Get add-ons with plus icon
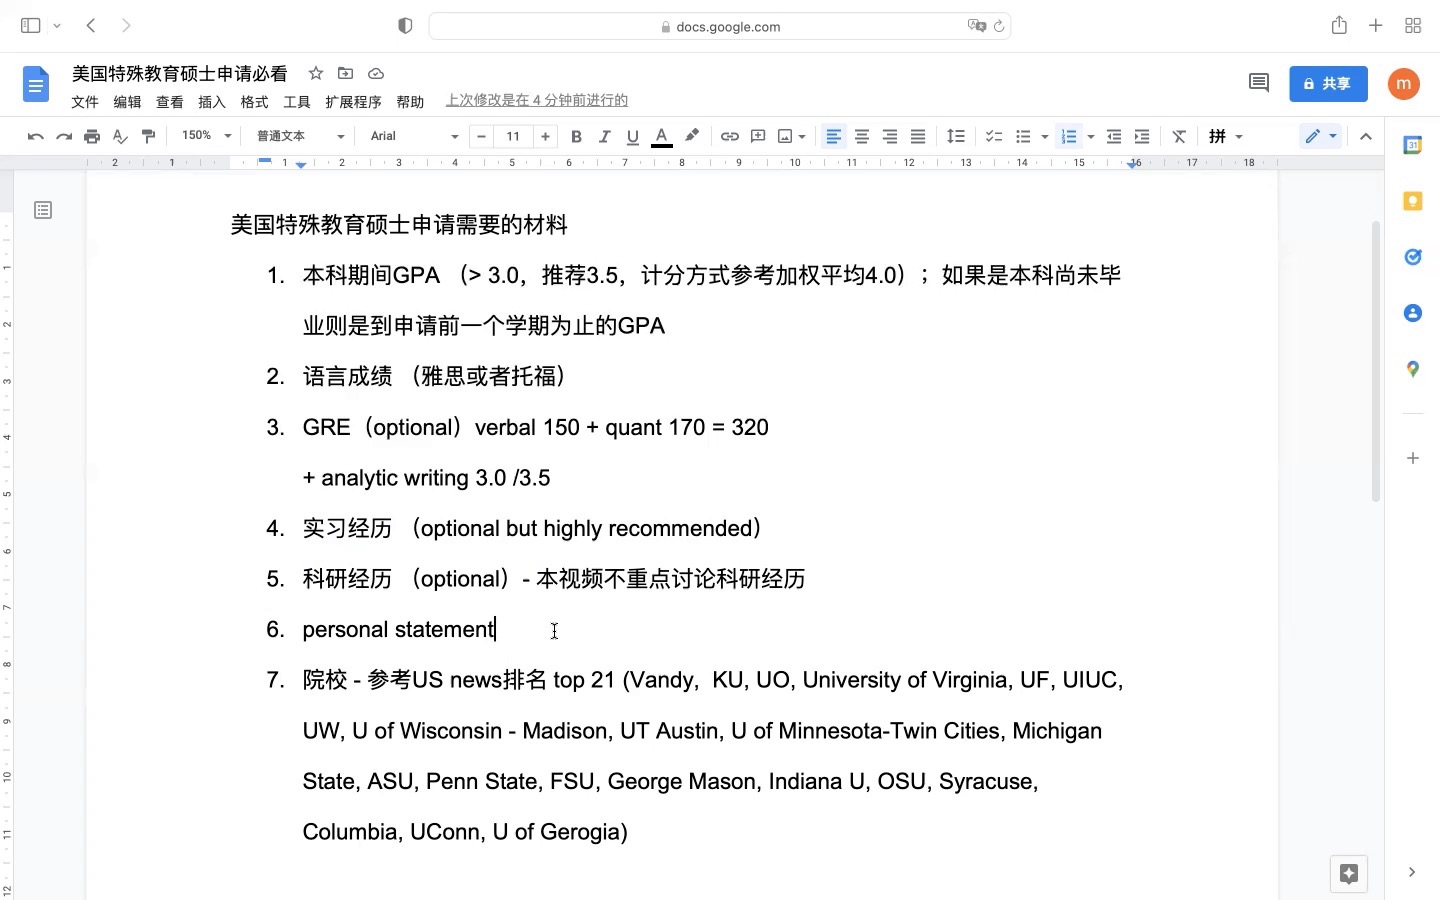1440x900 pixels. (x=1413, y=458)
